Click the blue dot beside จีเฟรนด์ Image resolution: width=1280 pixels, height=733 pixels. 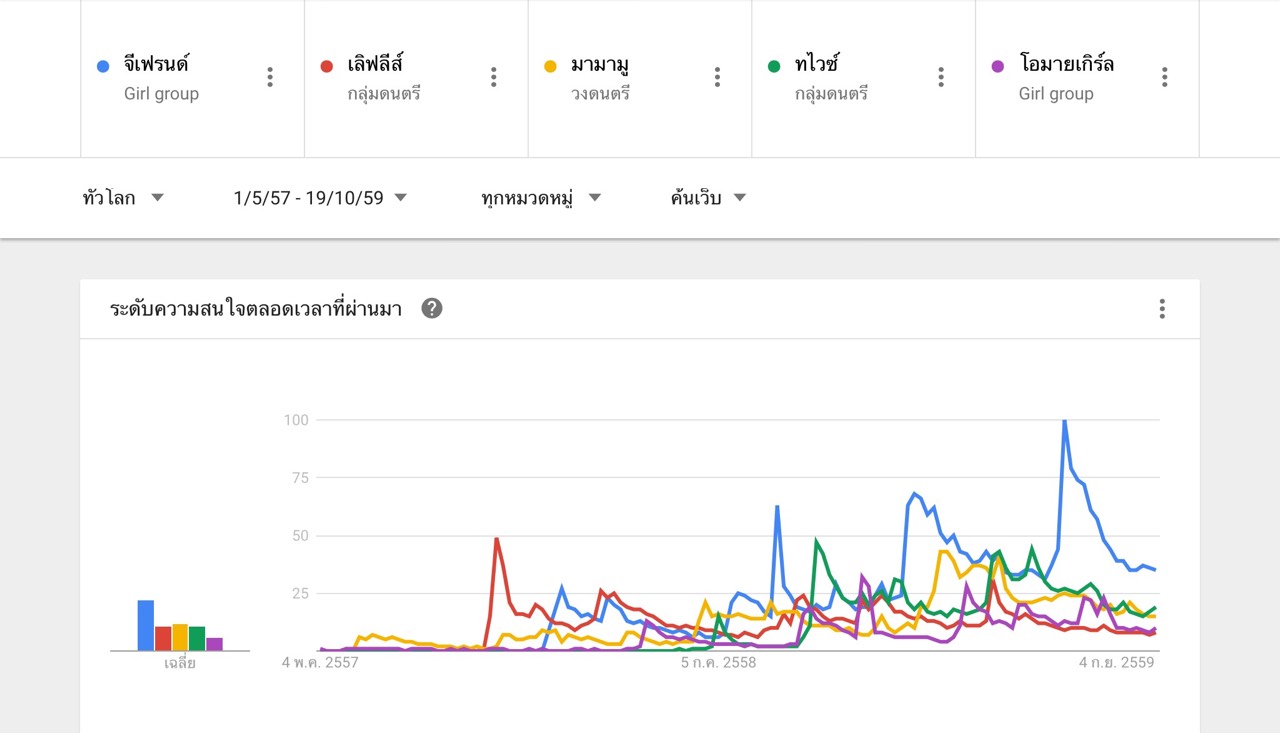coord(102,66)
